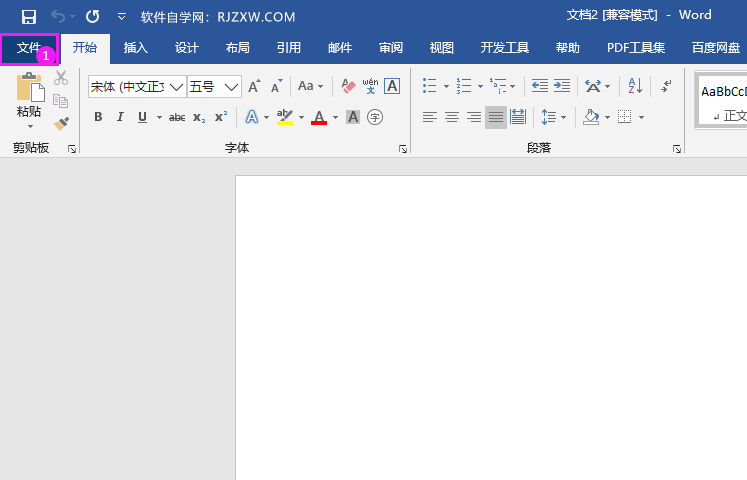Click the Increase Indent icon
This screenshot has height=480, width=747.
click(562, 86)
